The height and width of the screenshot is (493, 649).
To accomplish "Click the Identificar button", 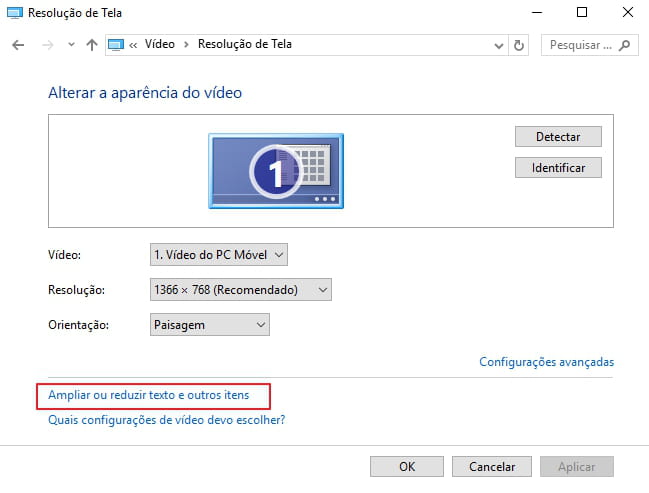I will pos(558,168).
